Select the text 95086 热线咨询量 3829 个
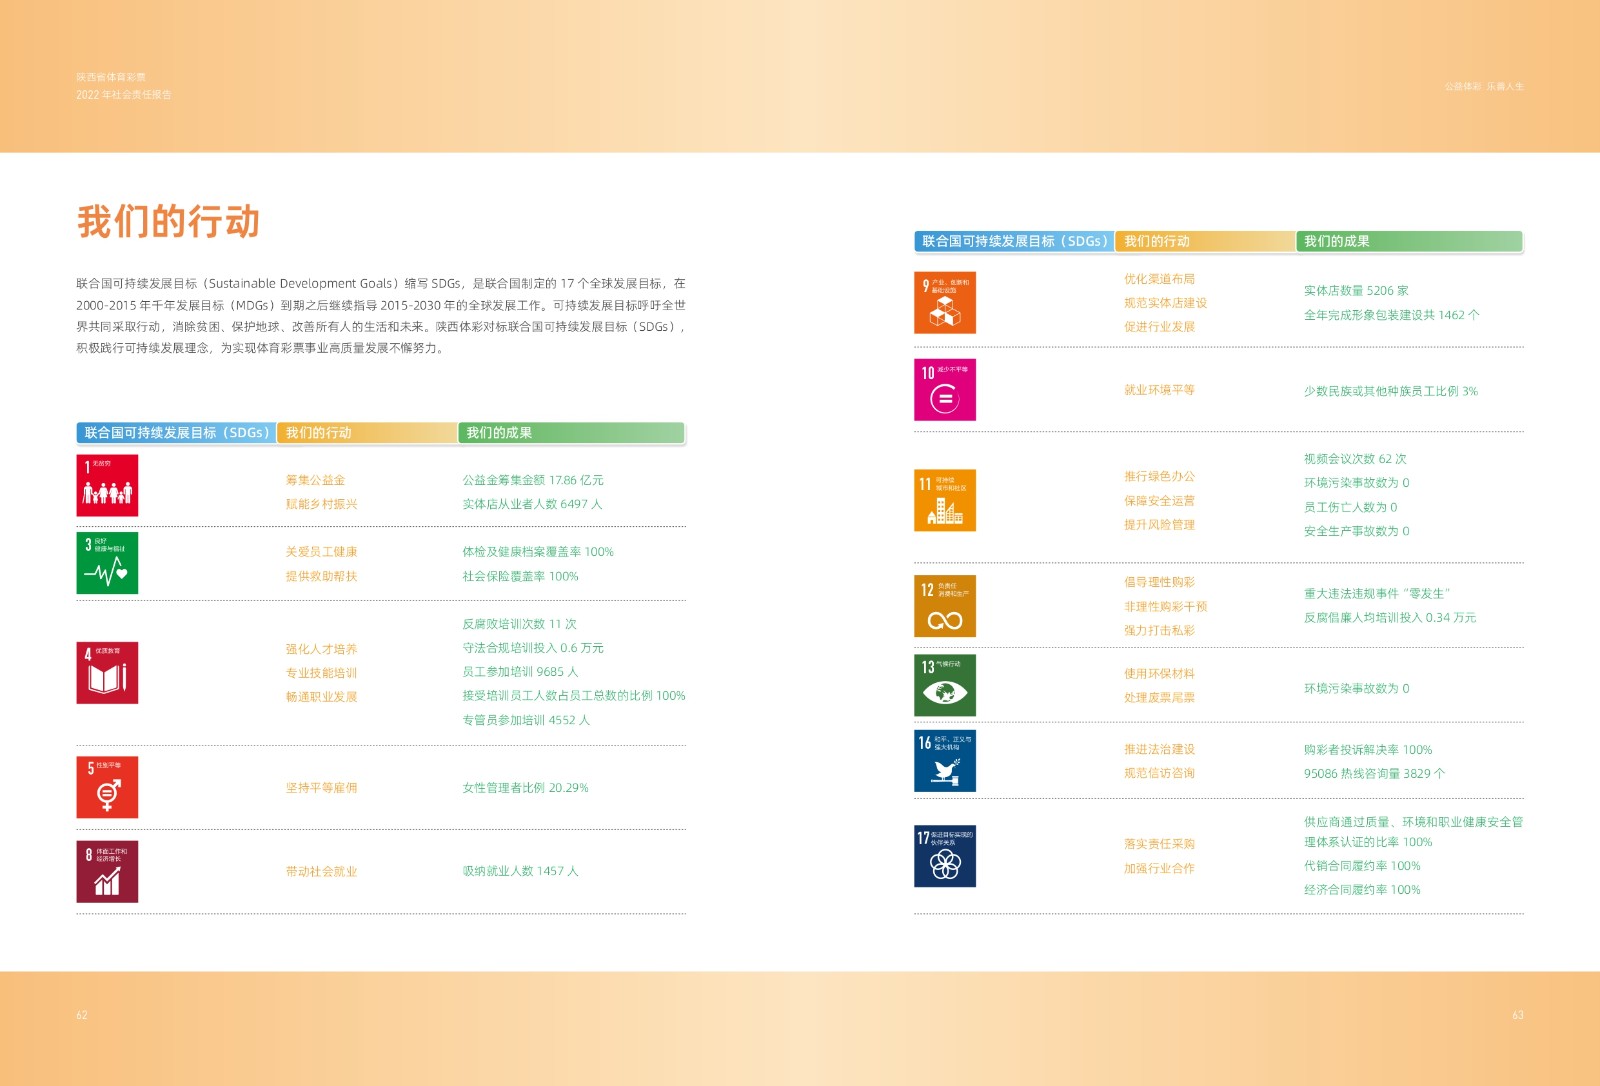This screenshot has width=1600, height=1086. [1374, 774]
